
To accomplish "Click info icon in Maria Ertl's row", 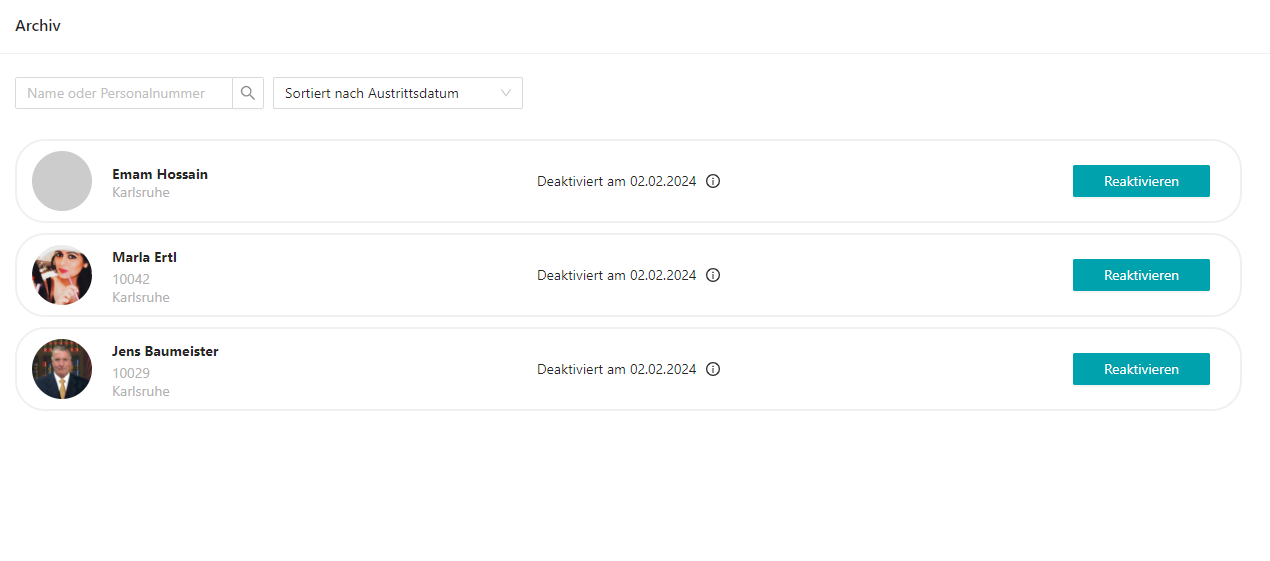I will pos(713,275).
